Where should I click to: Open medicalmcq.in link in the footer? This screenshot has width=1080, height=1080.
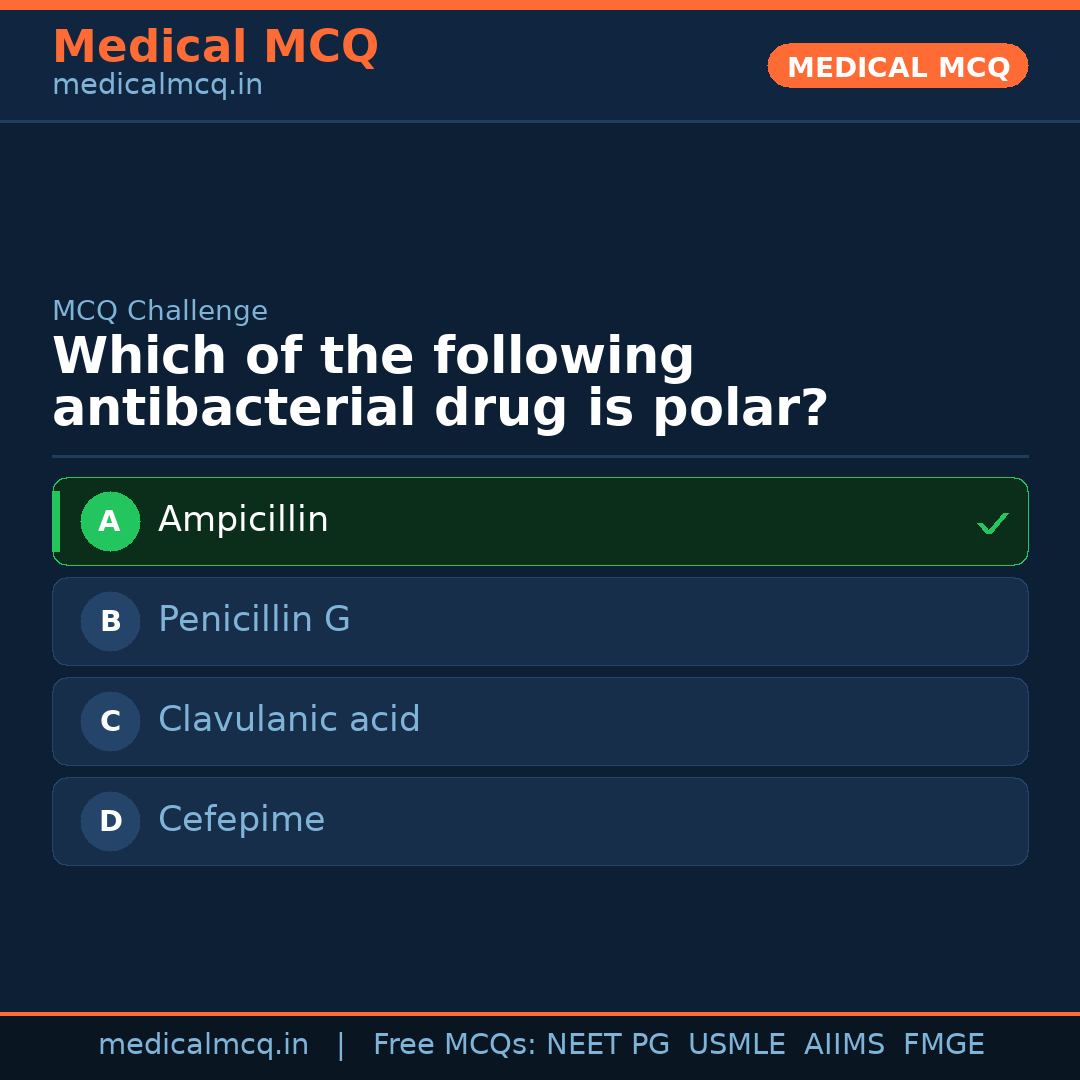(203, 1045)
